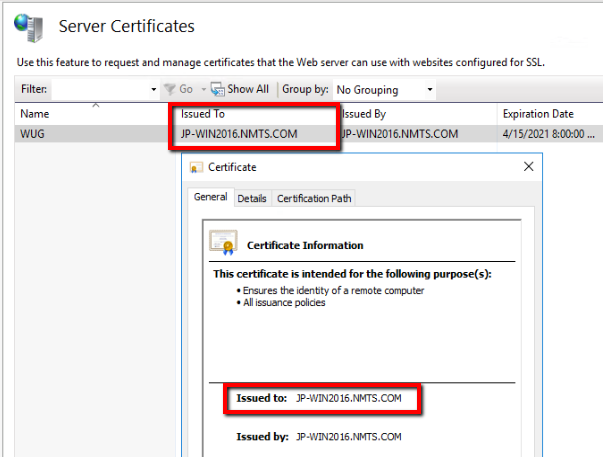Click the Server Certificates page title
This screenshot has width=603, height=457.
pos(127,26)
